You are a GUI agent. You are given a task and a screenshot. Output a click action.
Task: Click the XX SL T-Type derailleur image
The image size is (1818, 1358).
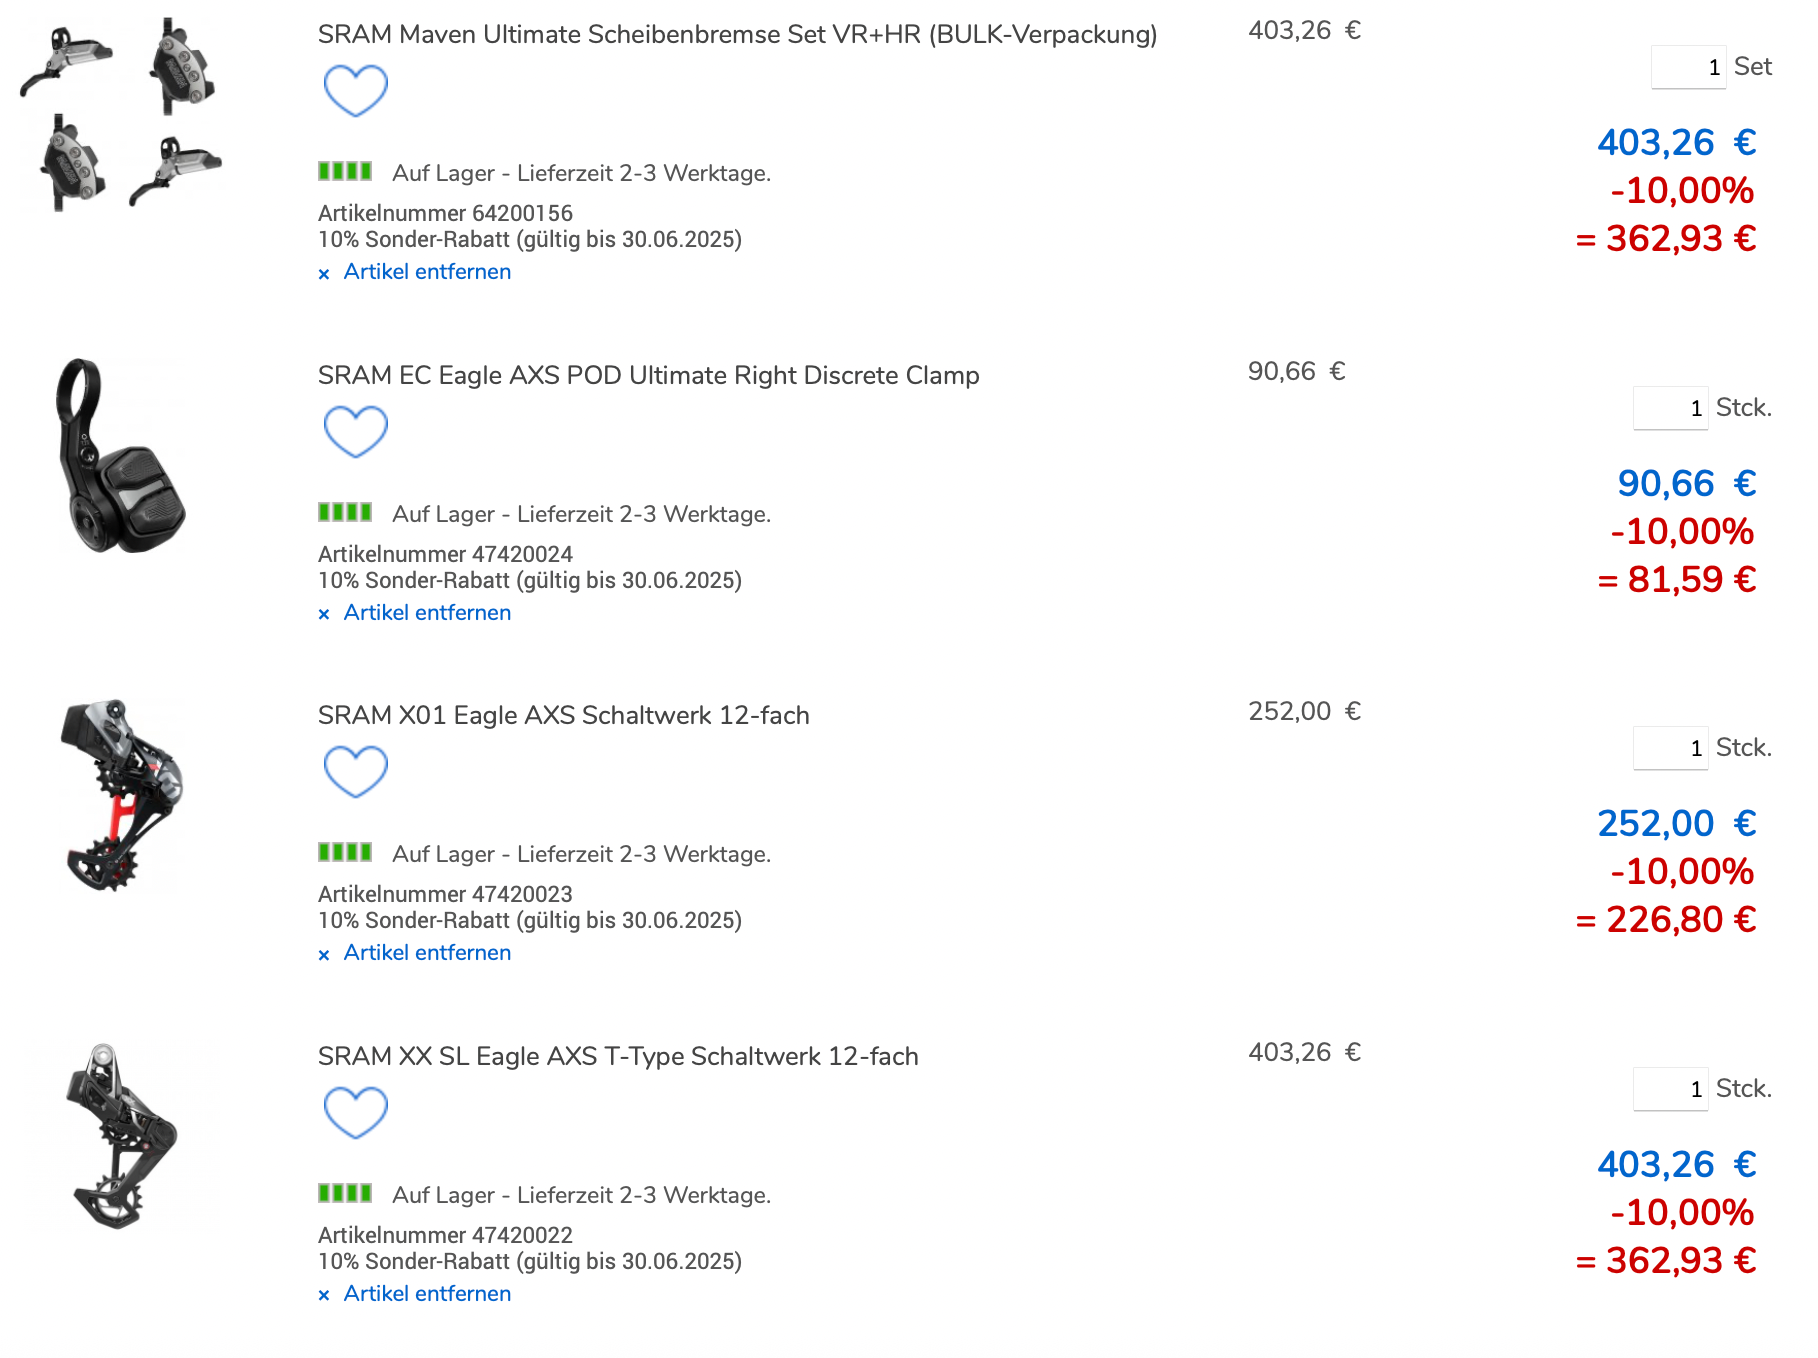point(121,1137)
